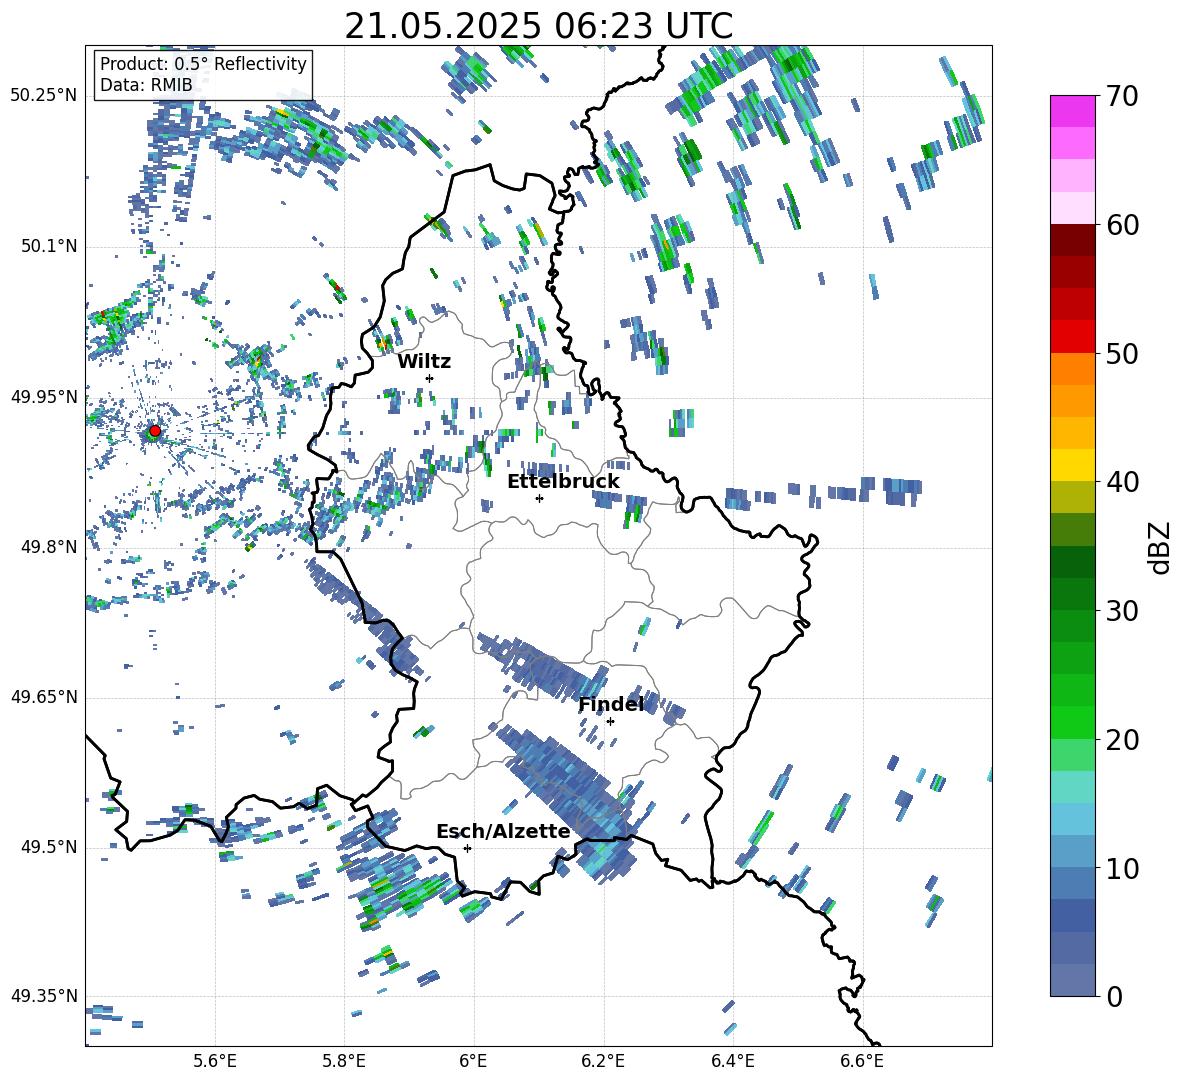This screenshot has height=1081, width=1184.
Task: Click the 49.95°N latitude label
Action: point(44,397)
